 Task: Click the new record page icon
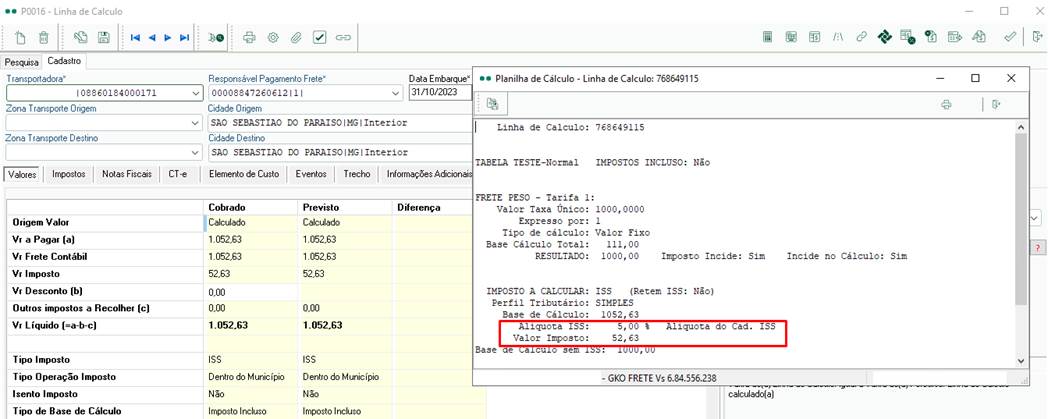coord(20,37)
